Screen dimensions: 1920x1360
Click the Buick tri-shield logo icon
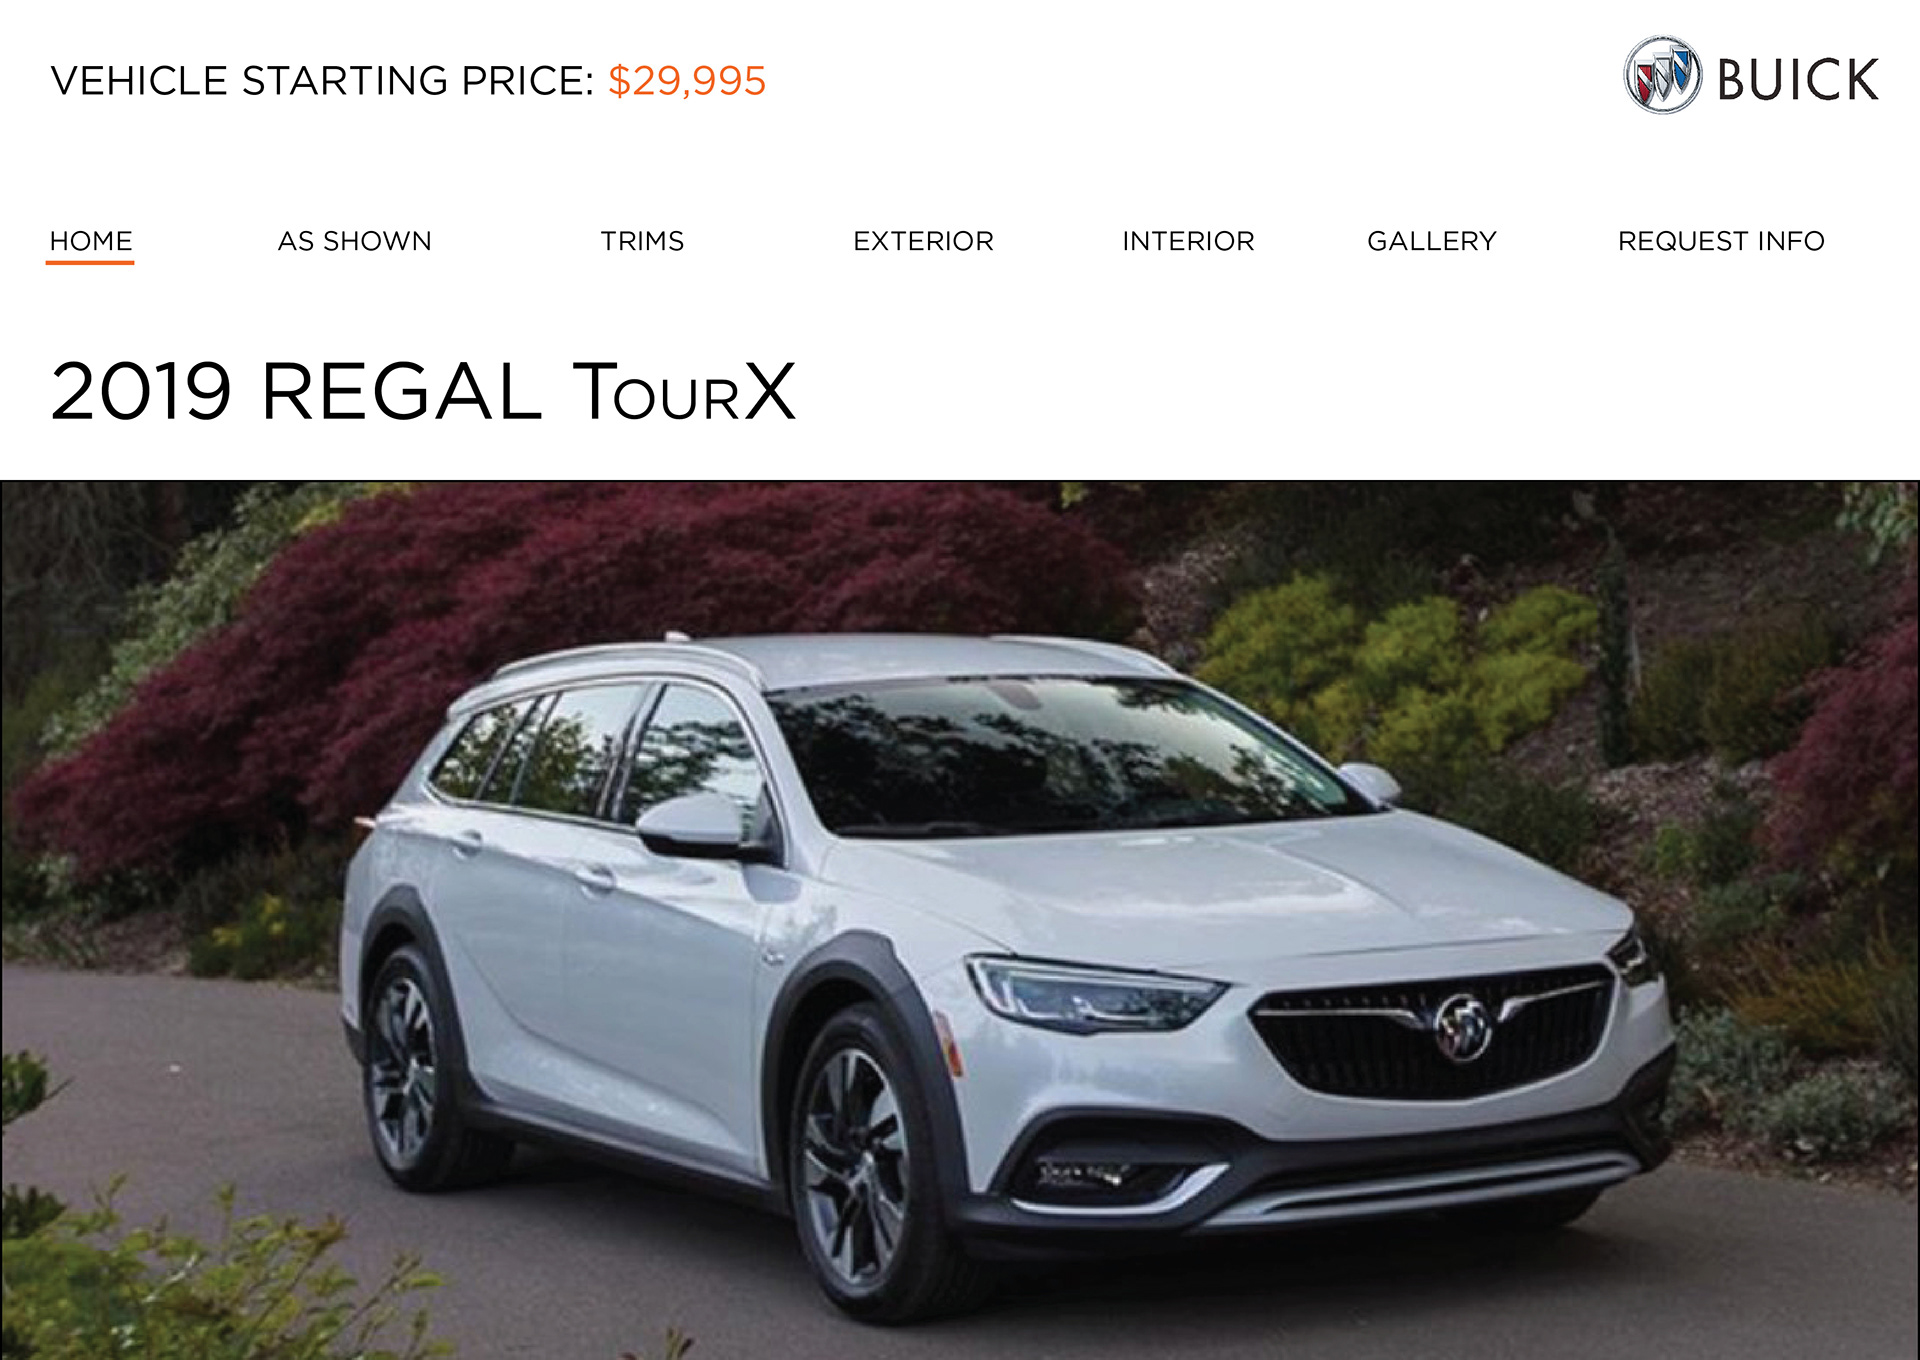[1662, 75]
